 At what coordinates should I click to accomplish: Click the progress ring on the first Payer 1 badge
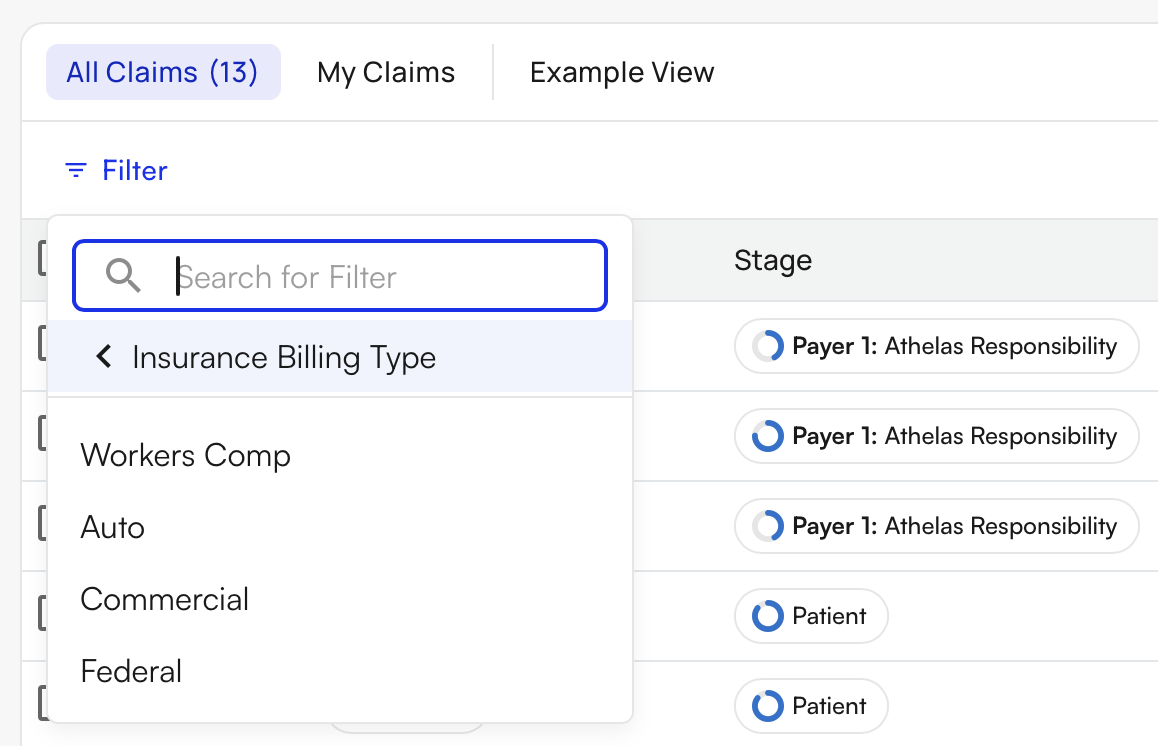768,346
